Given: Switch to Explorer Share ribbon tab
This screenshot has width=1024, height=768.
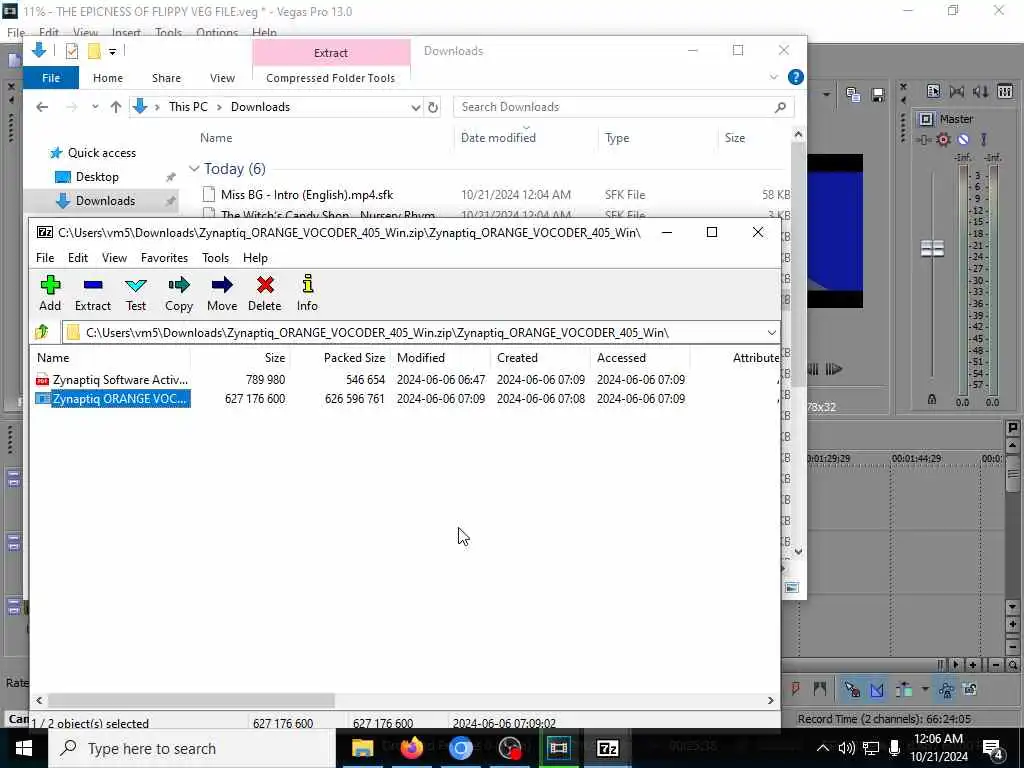Looking at the screenshot, I should [x=167, y=78].
